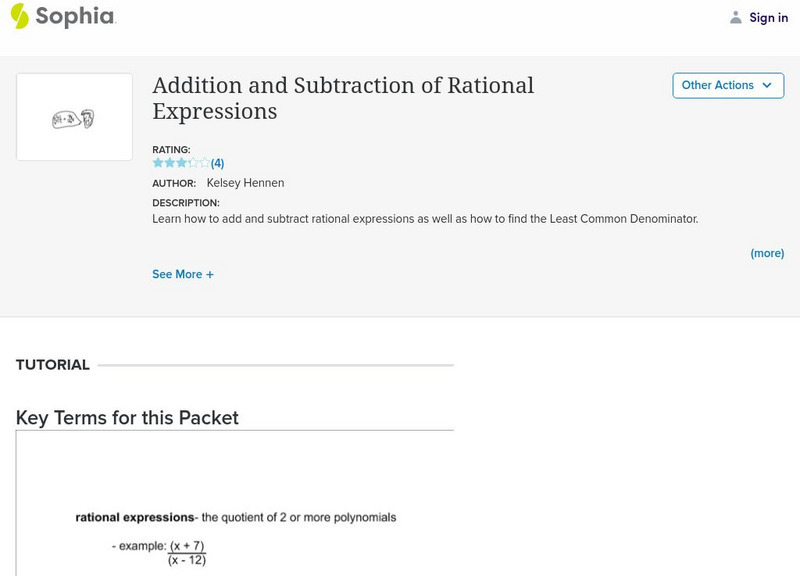The width and height of the screenshot is (800, 576).
Task: Click the Sign in link
Action: coord(768,17)
